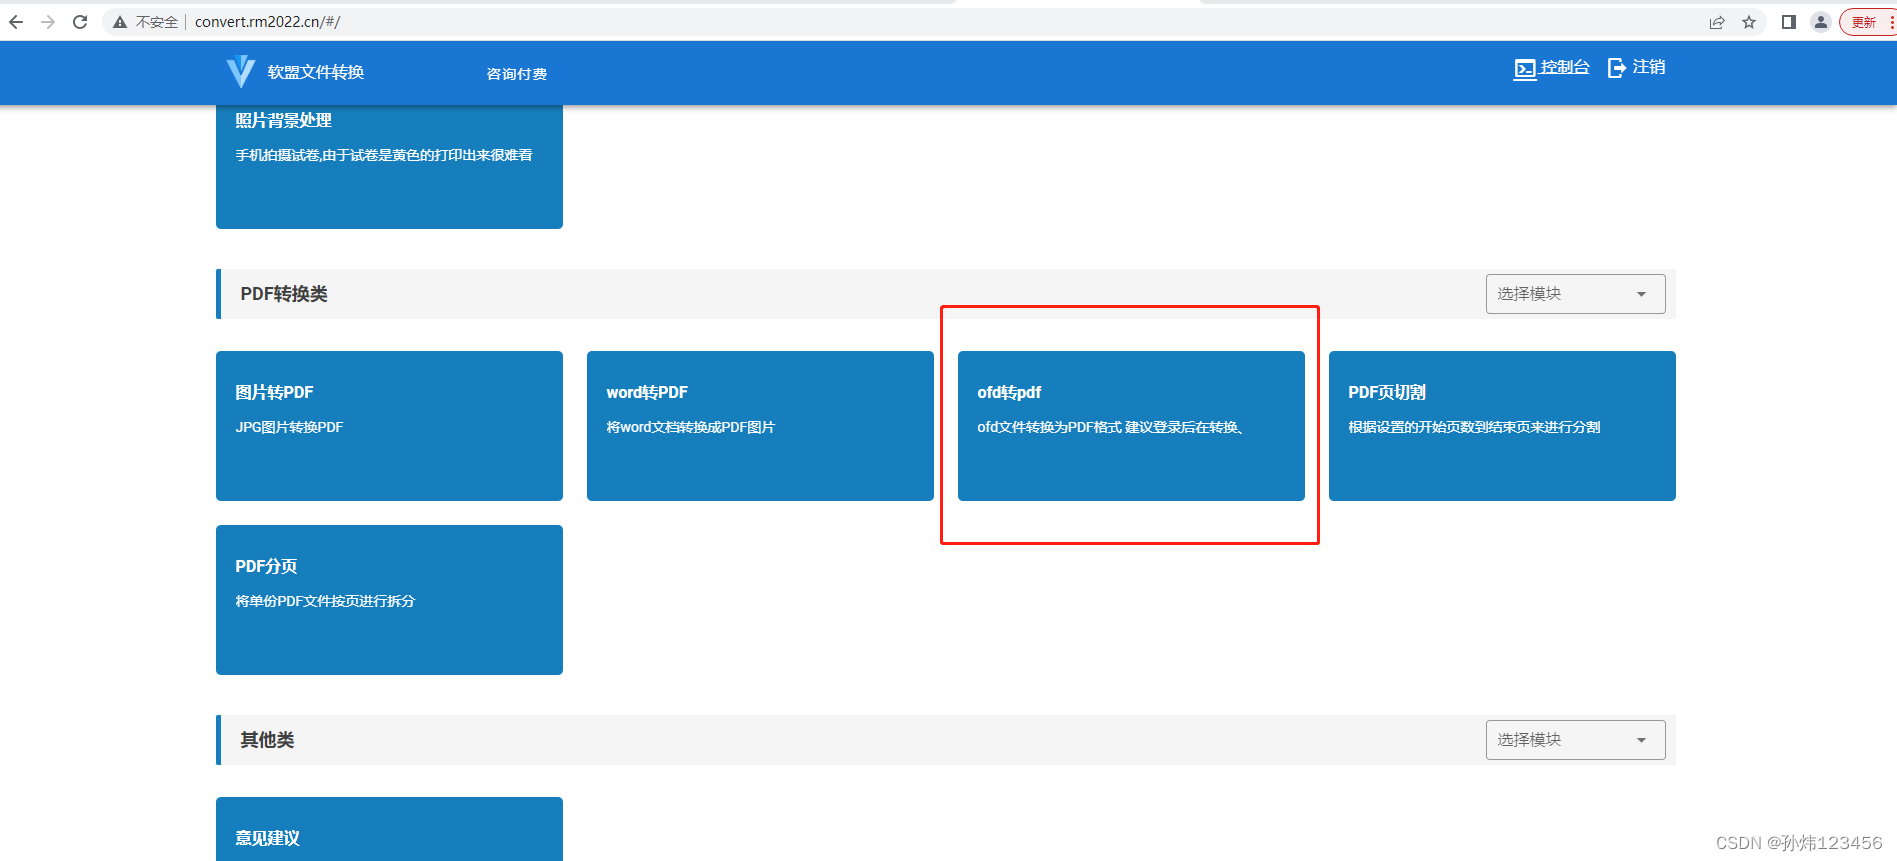
Task: Expand 选择模块 dropdown in PDF转换类
Action: [1575, 294]
